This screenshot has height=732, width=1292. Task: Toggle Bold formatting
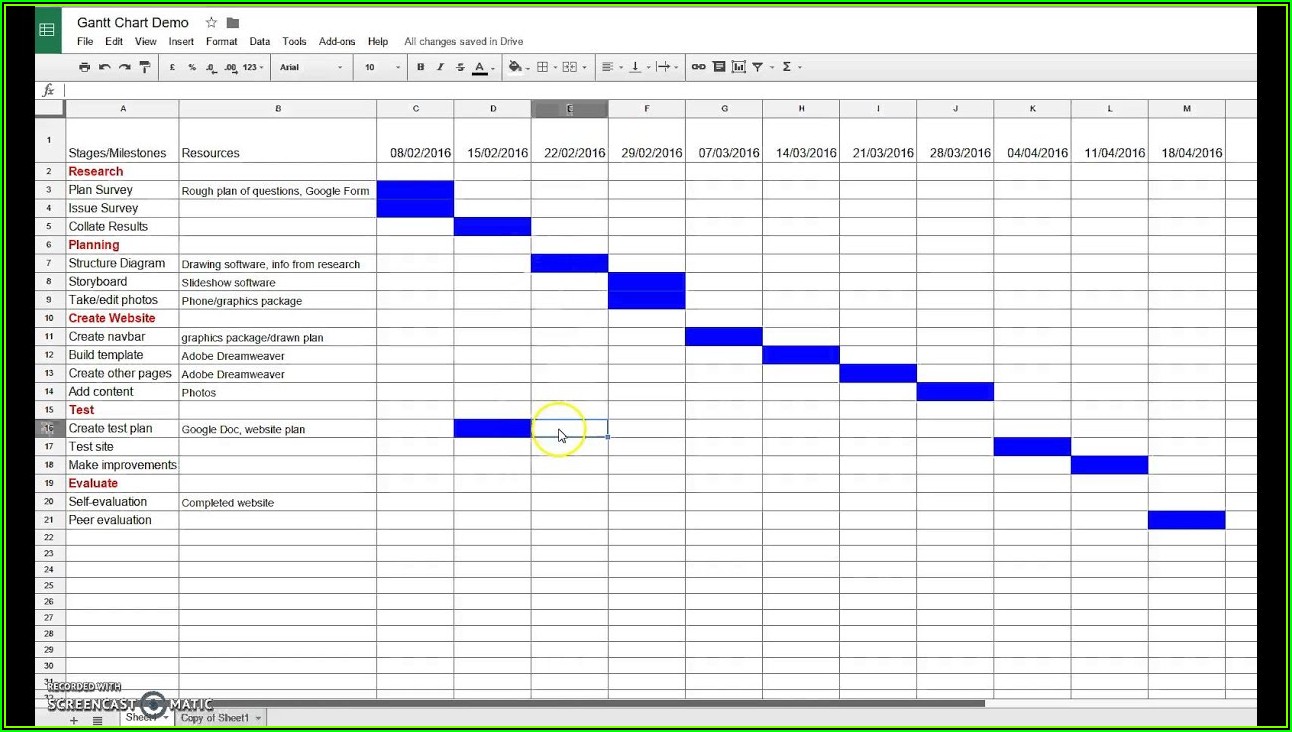click(x=420, y=67)
